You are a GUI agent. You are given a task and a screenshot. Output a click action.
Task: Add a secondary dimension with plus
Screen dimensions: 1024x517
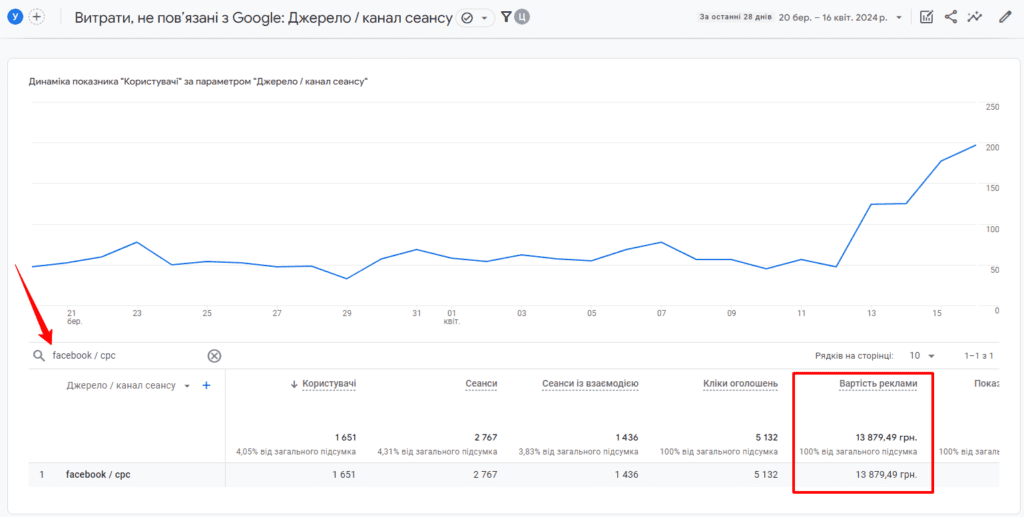206,386
